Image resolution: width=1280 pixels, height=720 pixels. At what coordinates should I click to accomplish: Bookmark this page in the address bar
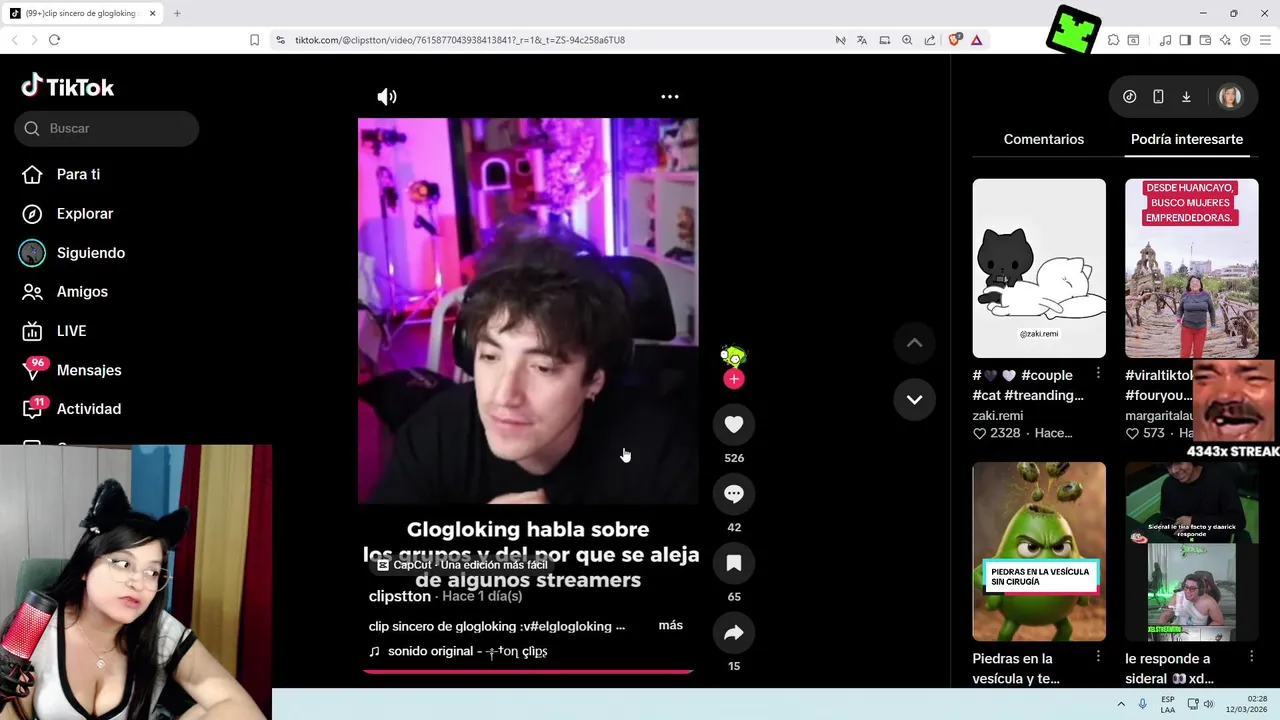[254, 40]
